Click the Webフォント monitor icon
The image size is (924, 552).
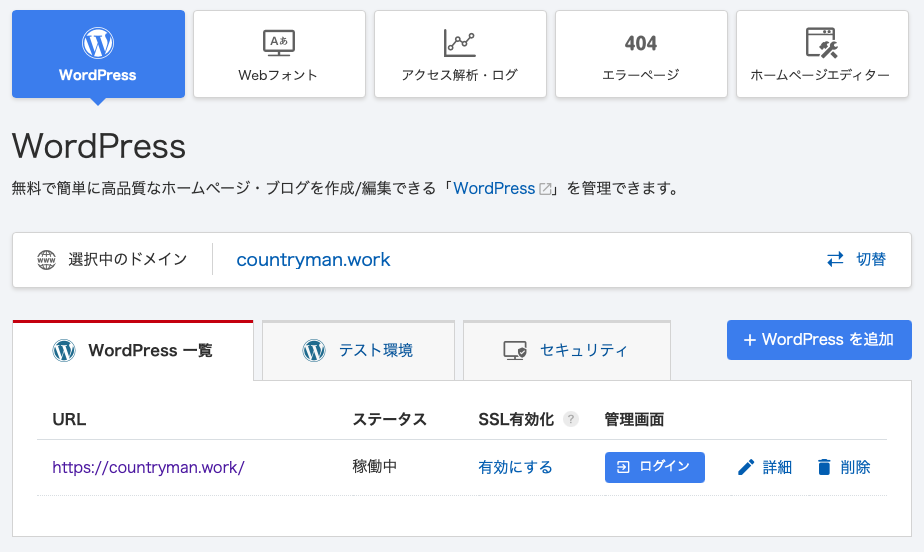click(x=279, y=43)
